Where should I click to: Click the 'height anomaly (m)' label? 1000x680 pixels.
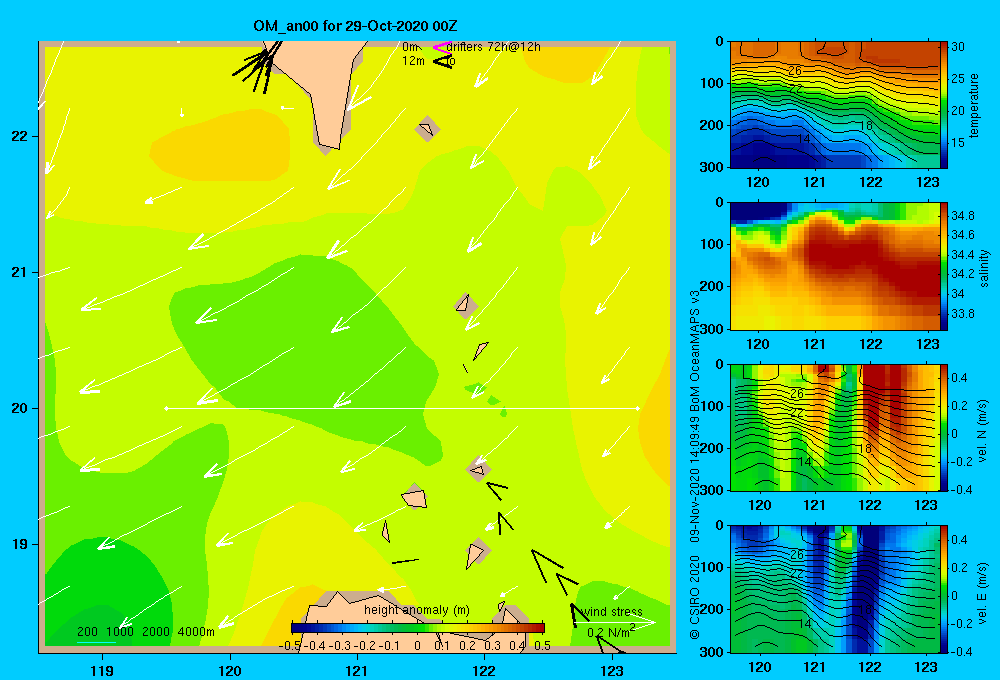[x=416, y=610]
